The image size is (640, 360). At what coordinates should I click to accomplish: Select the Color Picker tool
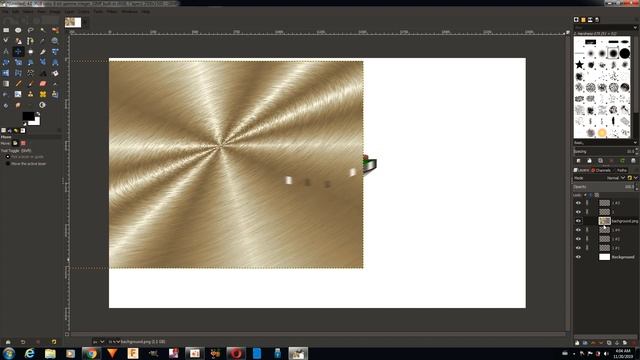43,41
